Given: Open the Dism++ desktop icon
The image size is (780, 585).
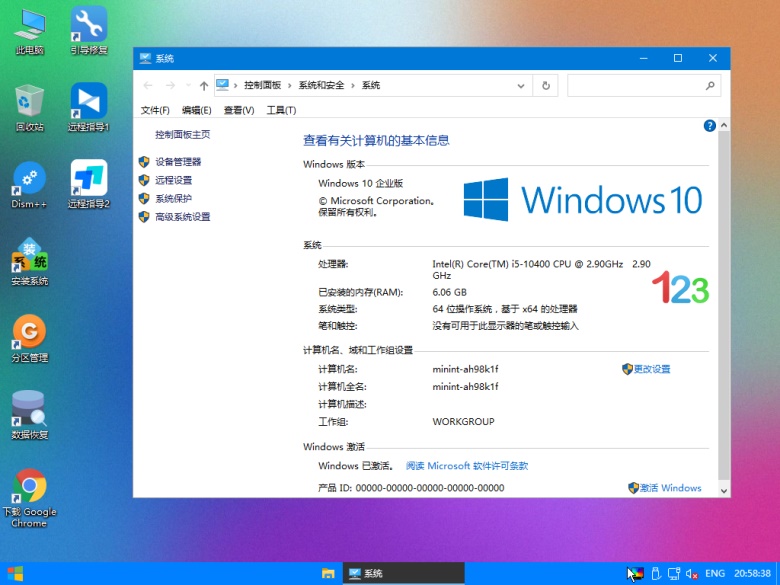Looking at the screenshot, I should (29, 184).
